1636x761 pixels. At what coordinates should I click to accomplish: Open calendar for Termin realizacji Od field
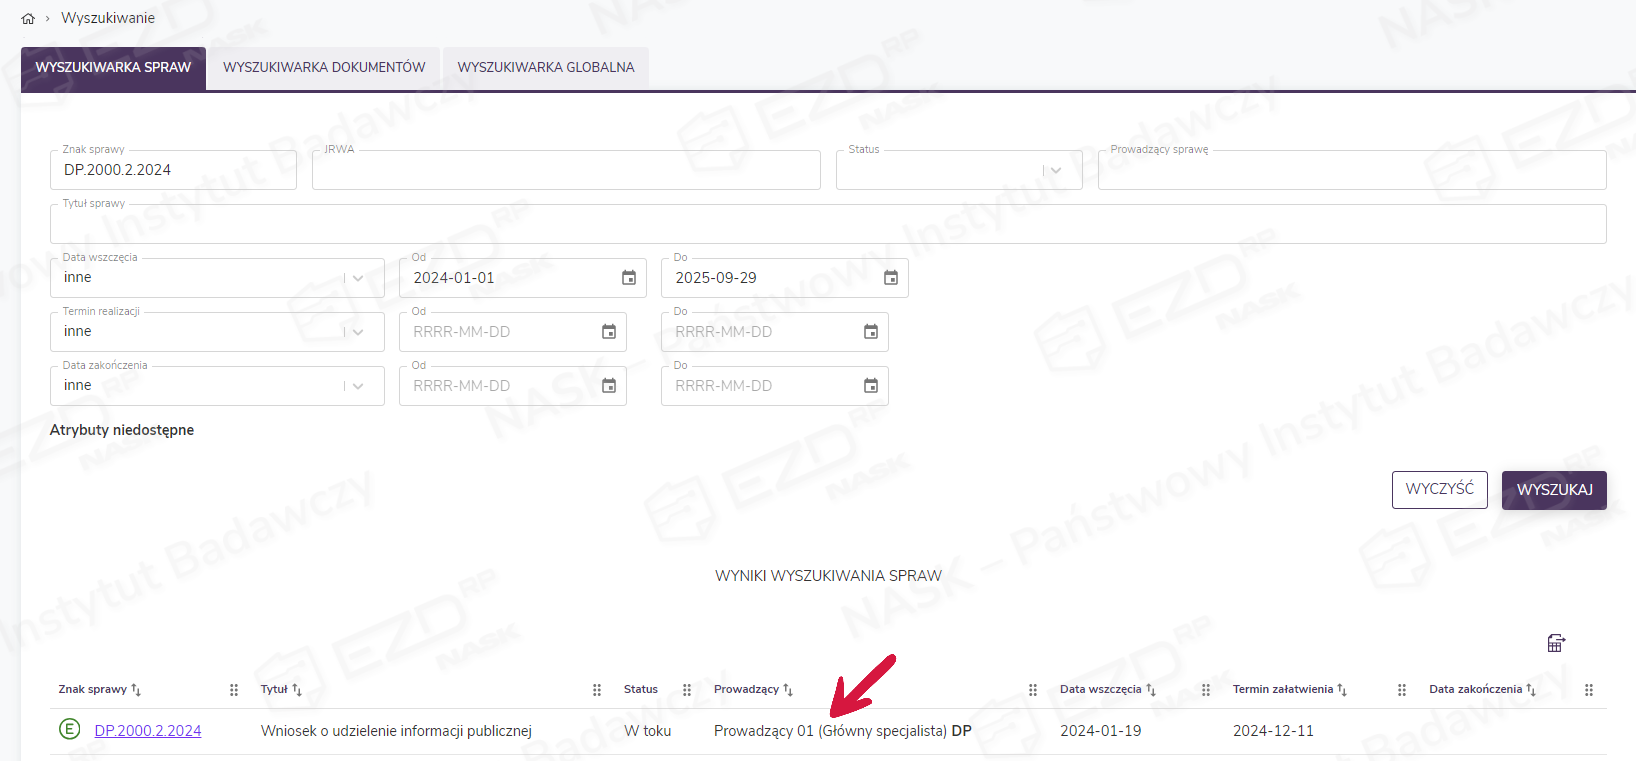click(x=609, y=332)
